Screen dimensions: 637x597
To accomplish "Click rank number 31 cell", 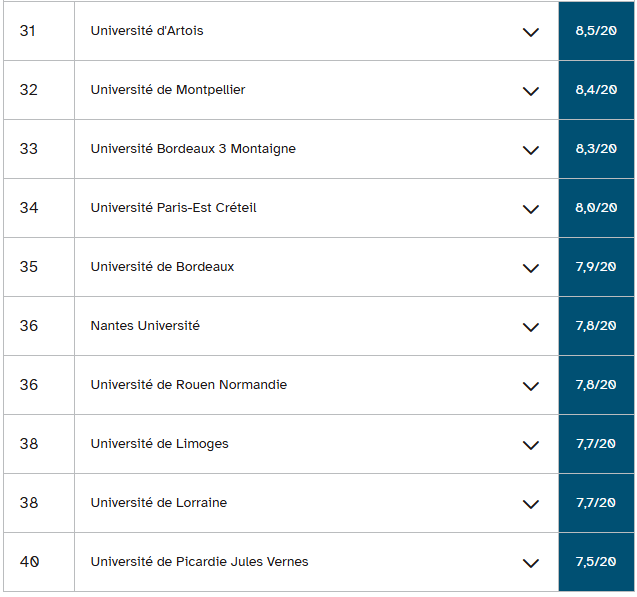I will coord(28,31).
